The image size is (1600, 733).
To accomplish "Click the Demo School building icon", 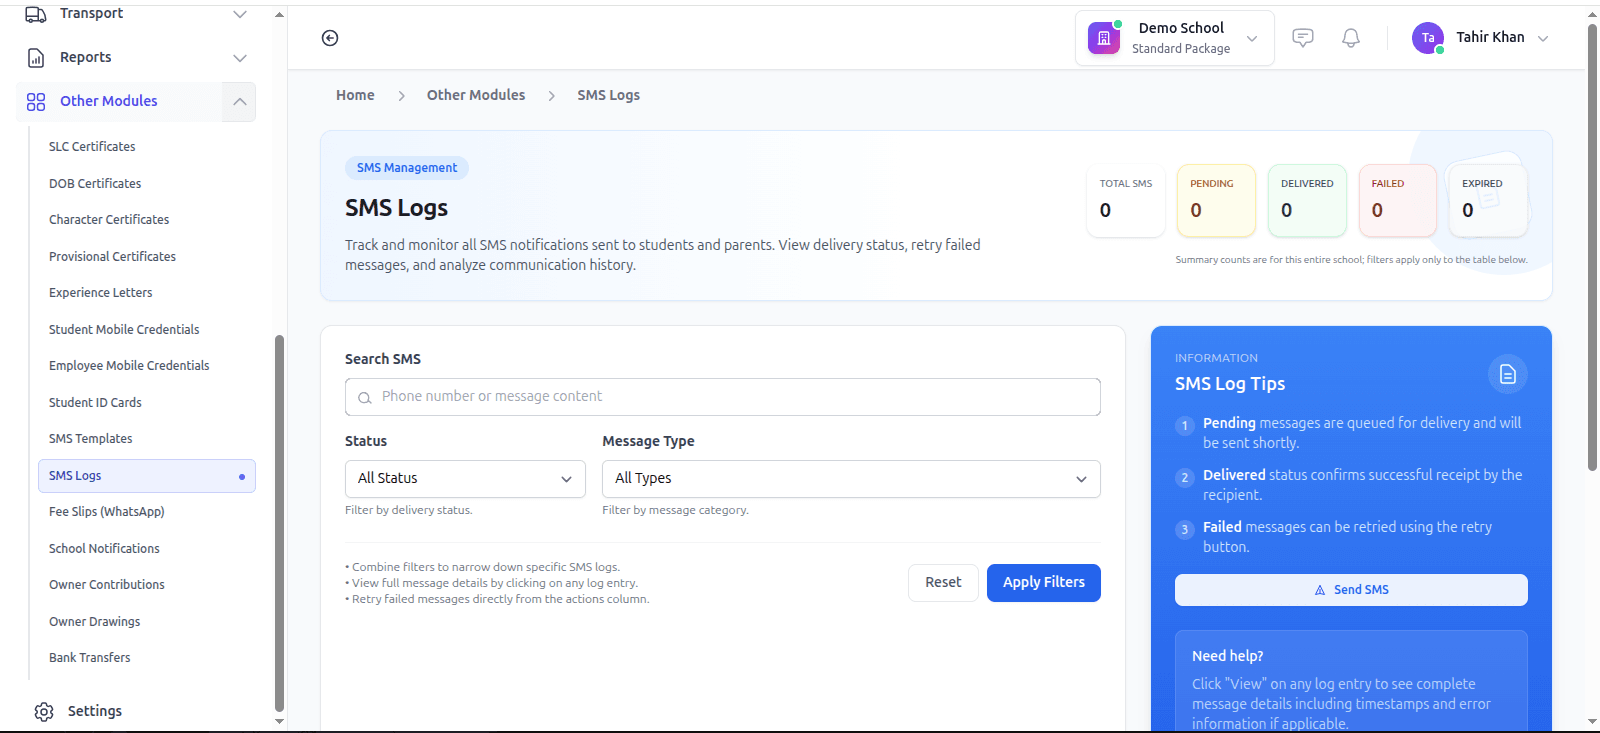I will click(1104, 38).
